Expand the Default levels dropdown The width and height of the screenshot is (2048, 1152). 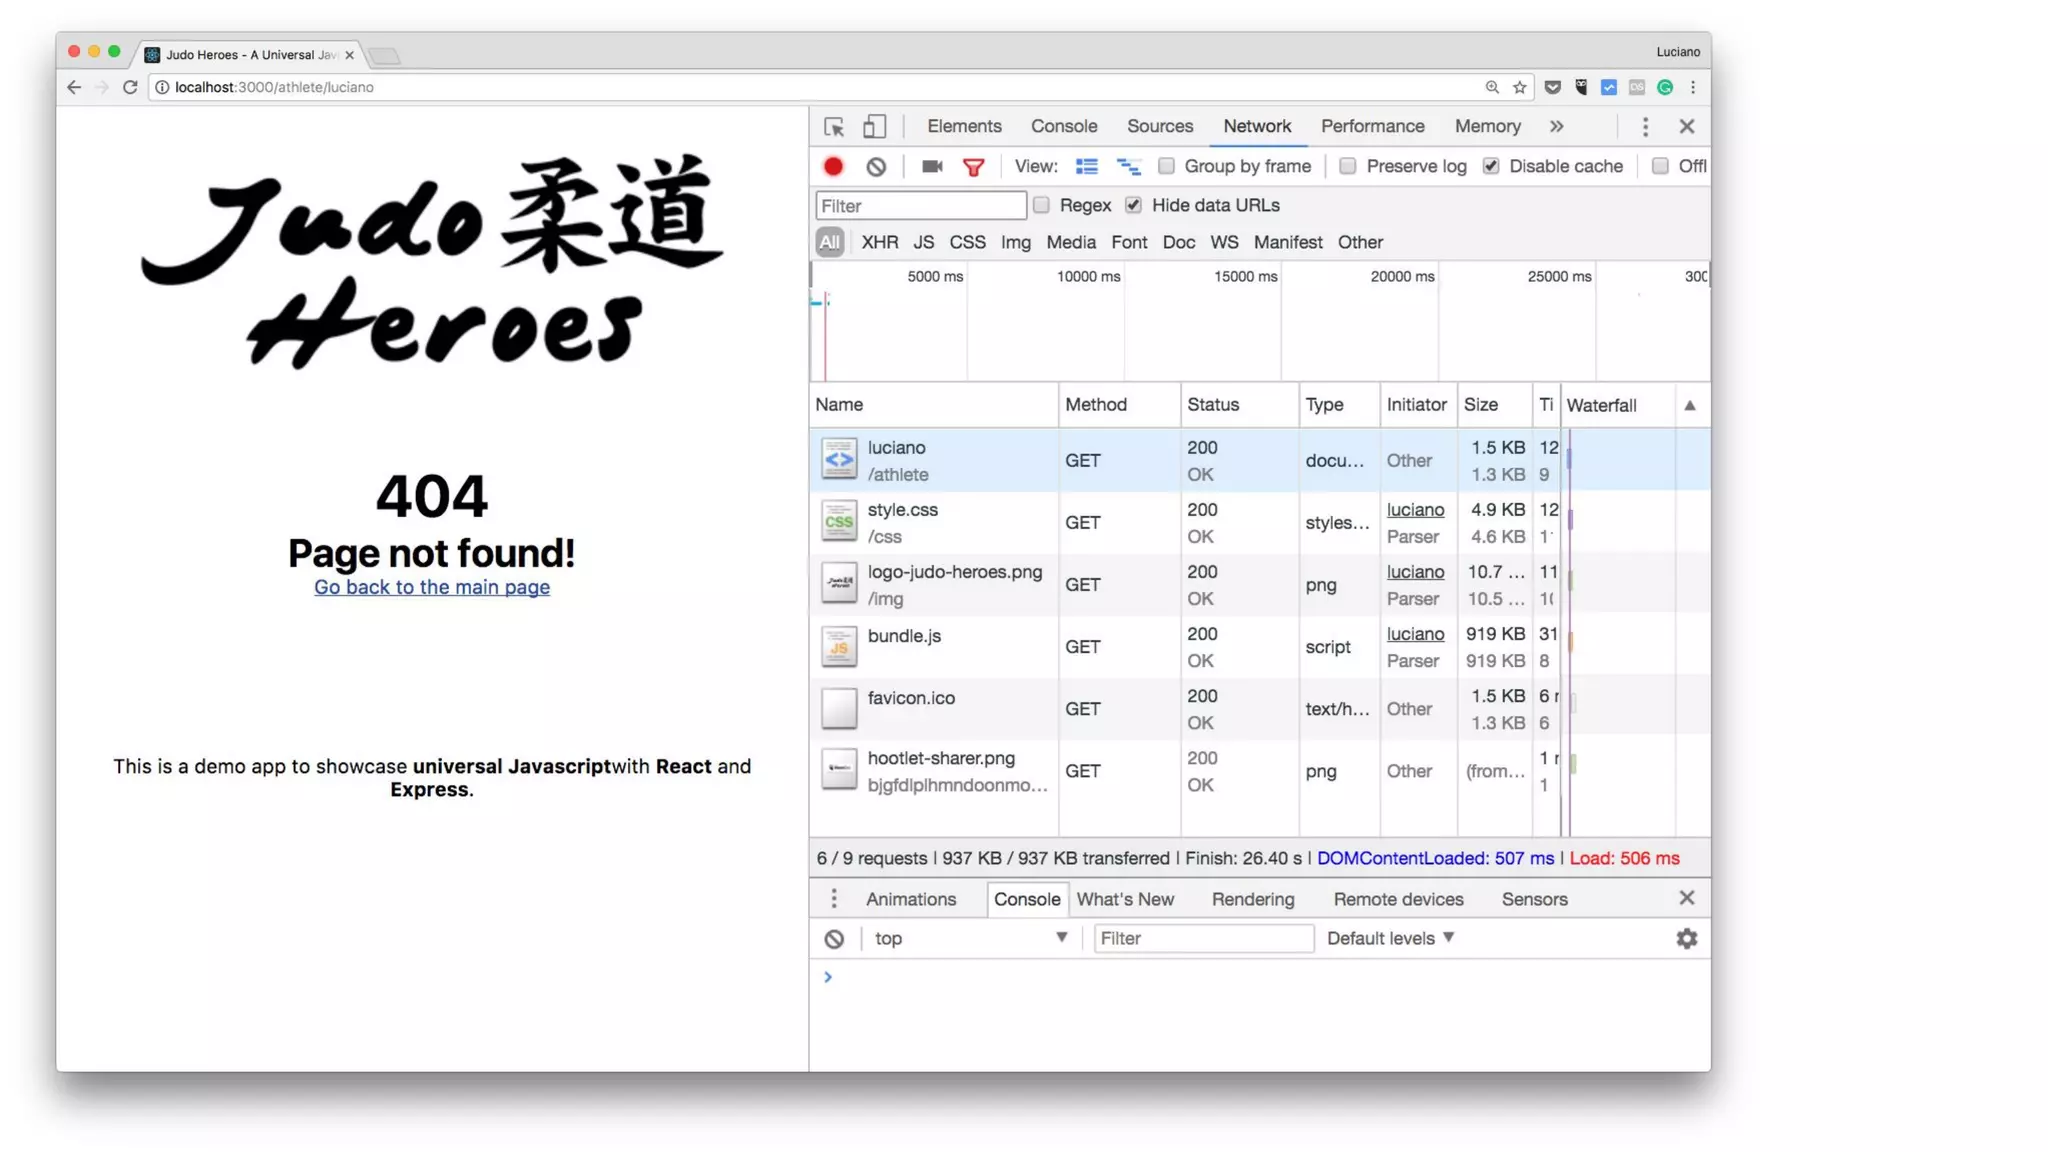[1390, 938]
